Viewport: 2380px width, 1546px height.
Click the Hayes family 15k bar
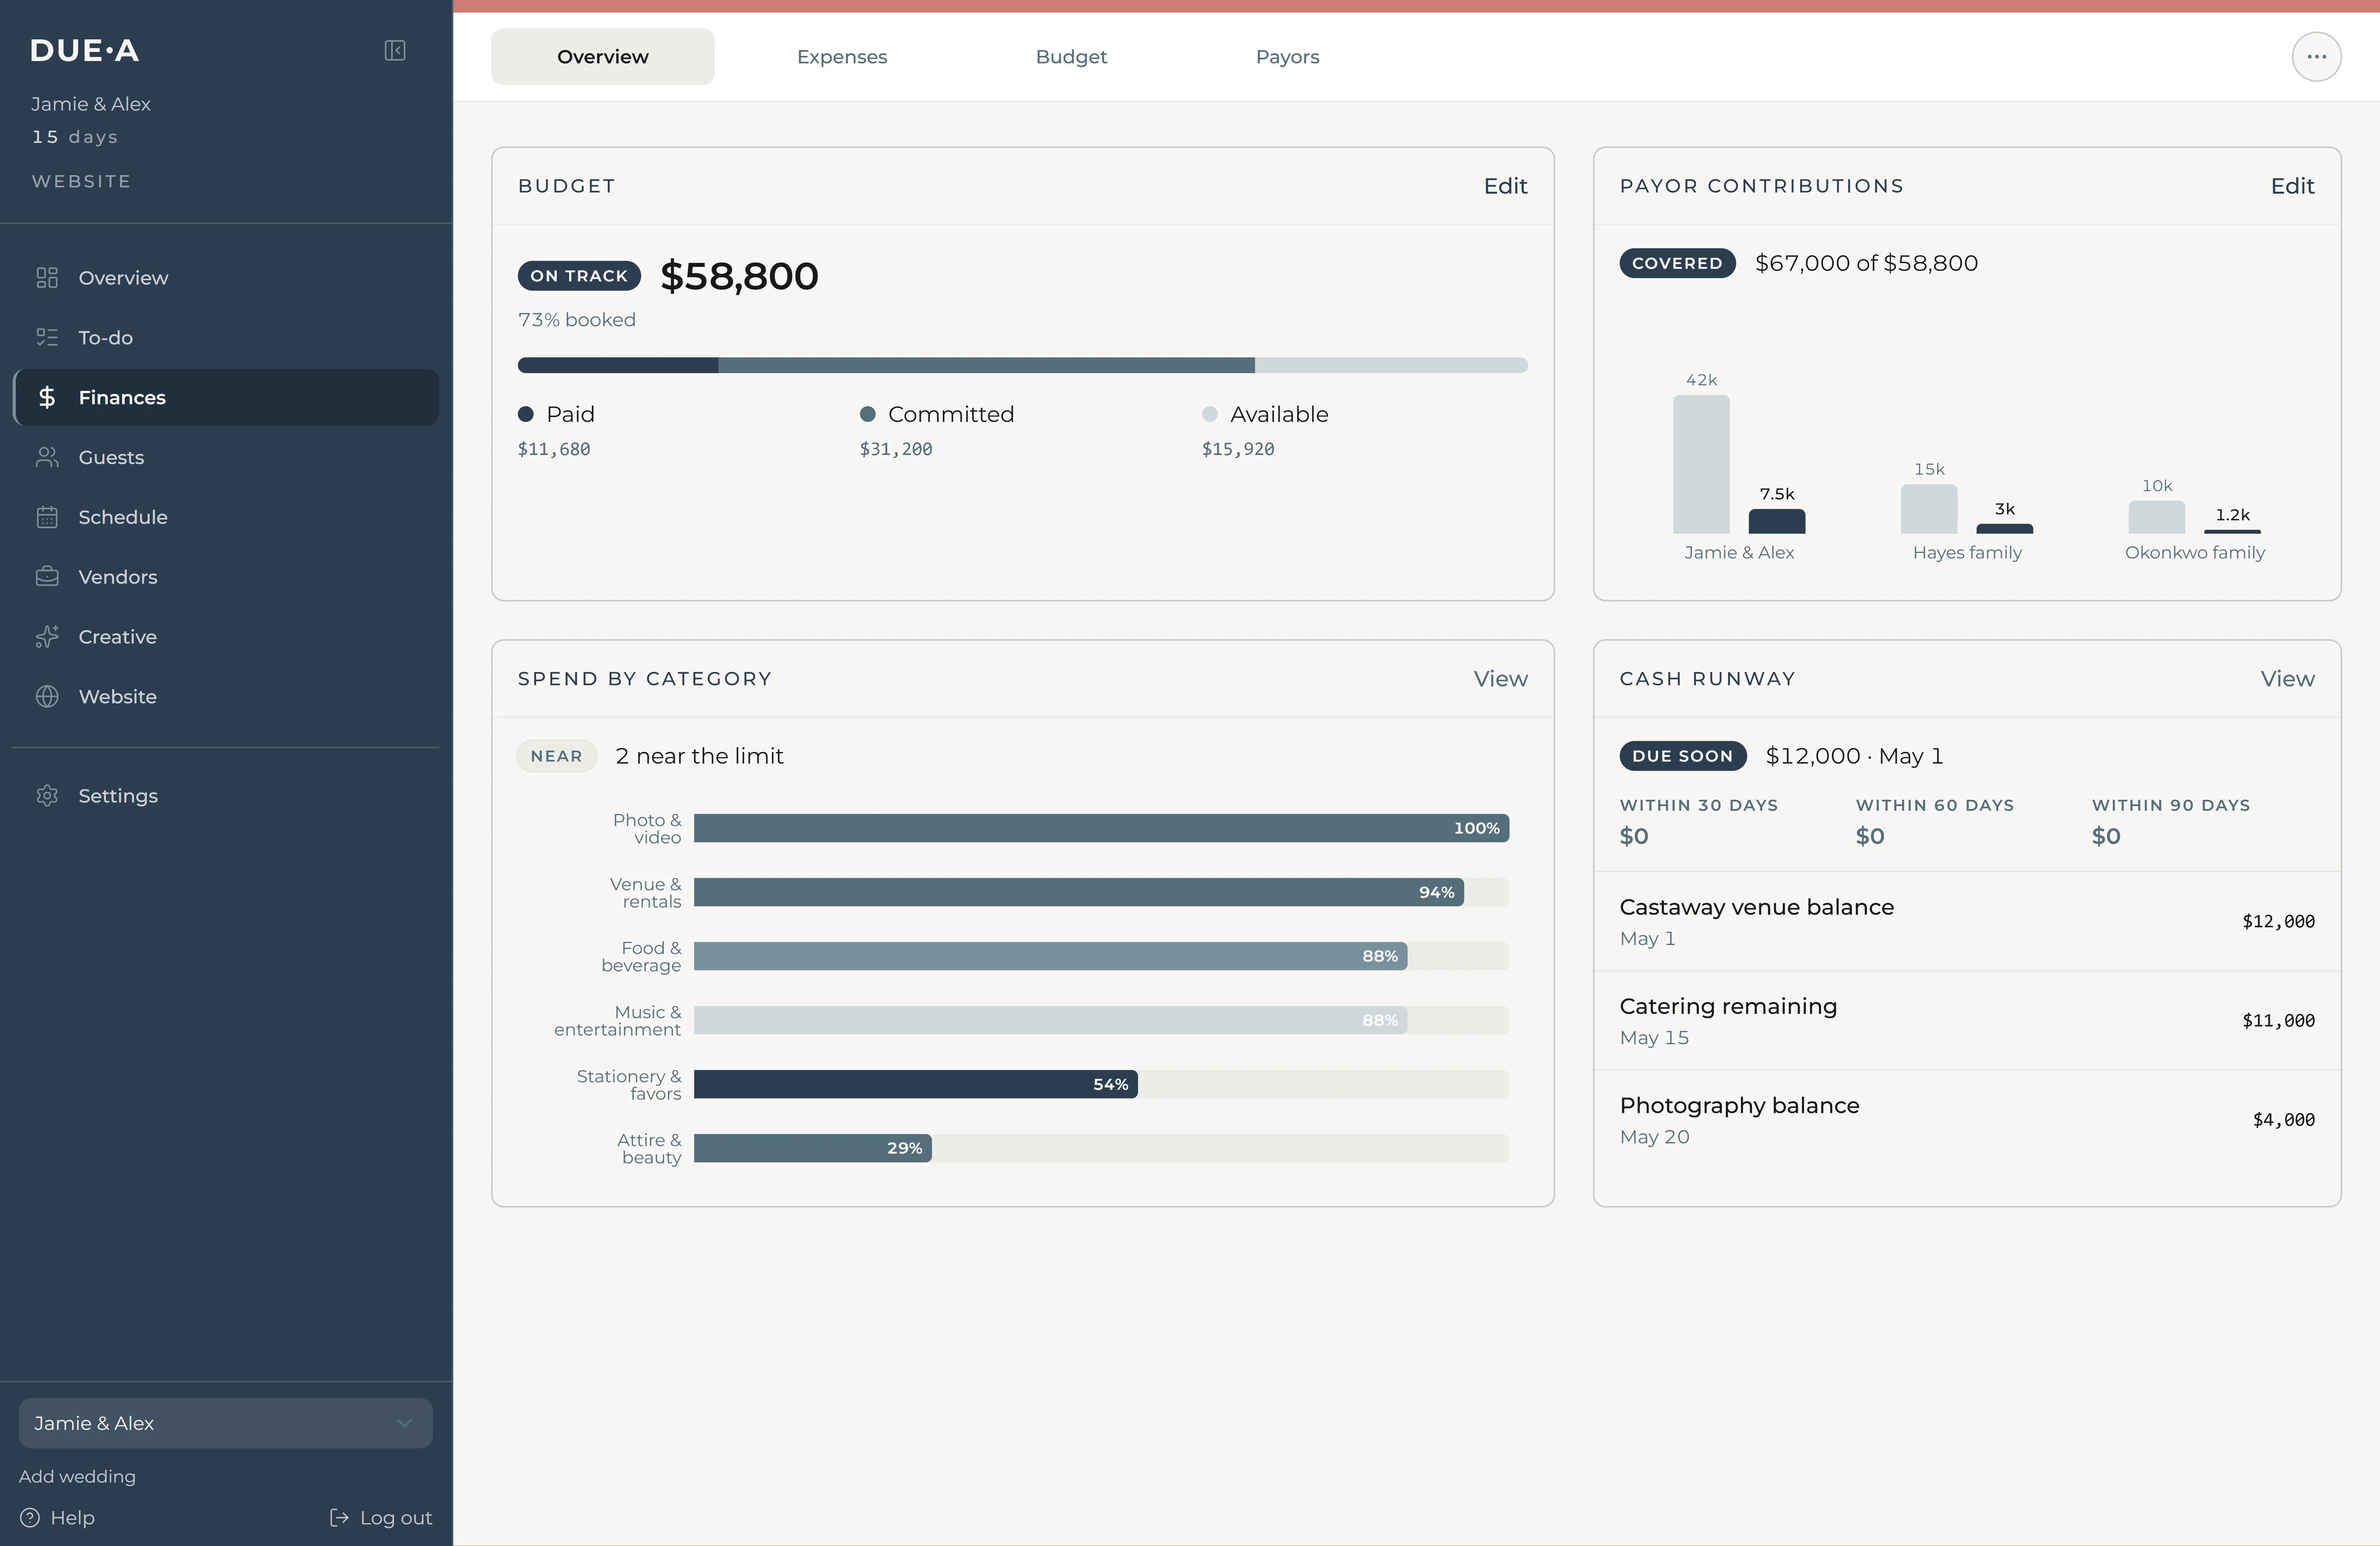pos(1929,509)
